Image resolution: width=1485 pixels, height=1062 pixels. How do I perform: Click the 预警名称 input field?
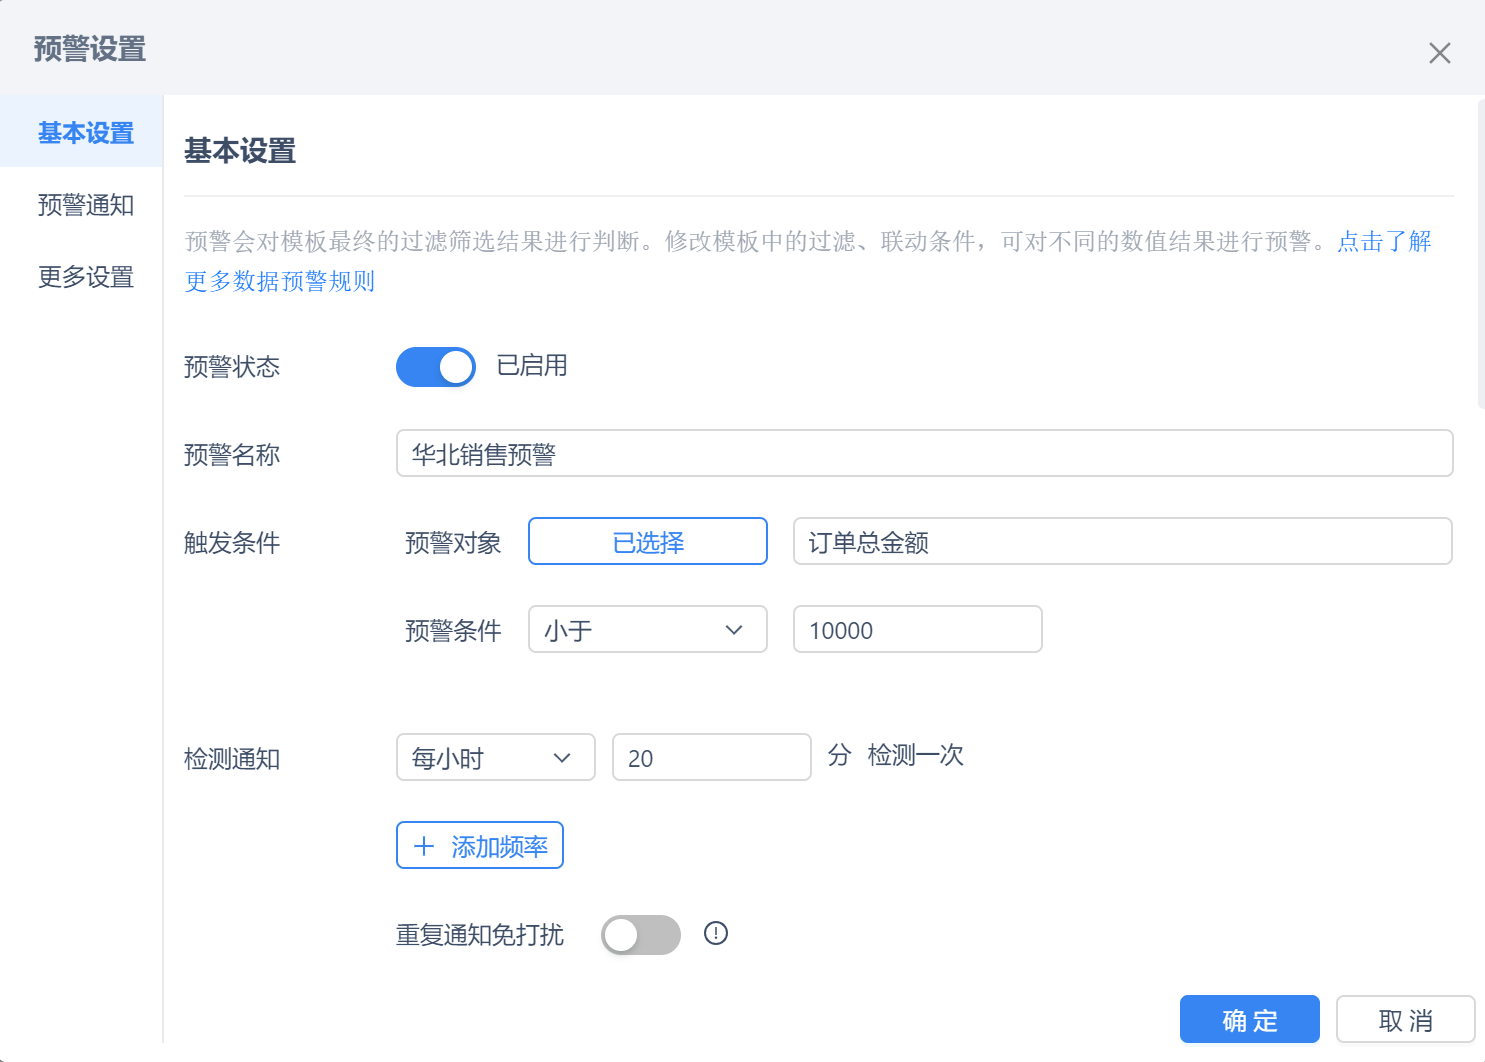(x=923, y=454)
